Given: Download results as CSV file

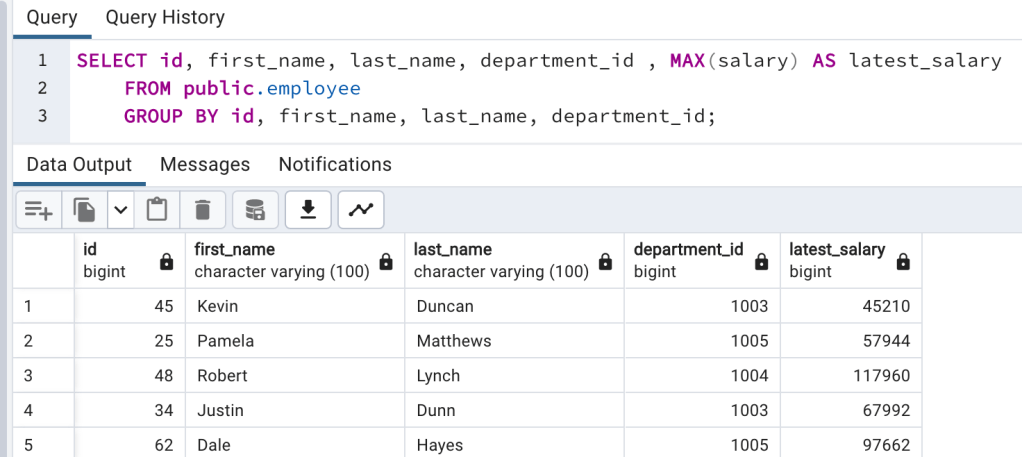Looking at the screenshot, I should click(309, 210).
